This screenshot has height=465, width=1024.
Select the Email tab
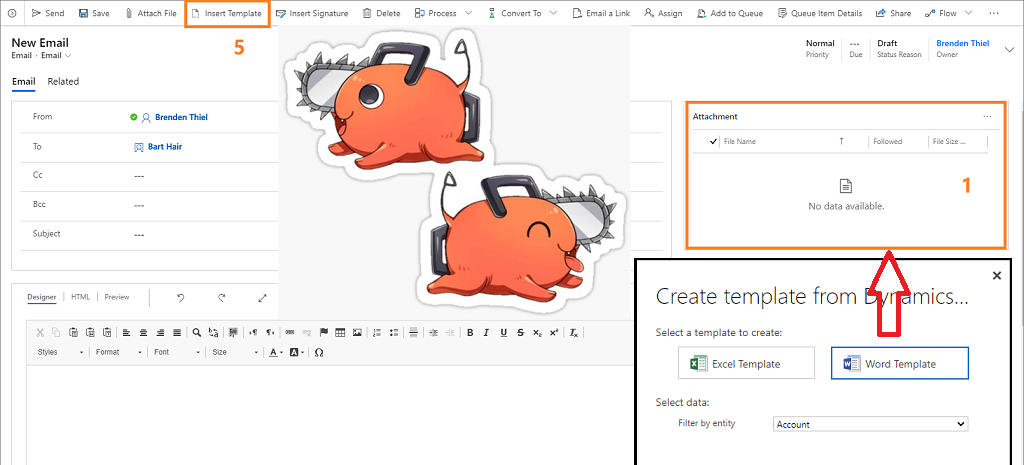(24, 82)
